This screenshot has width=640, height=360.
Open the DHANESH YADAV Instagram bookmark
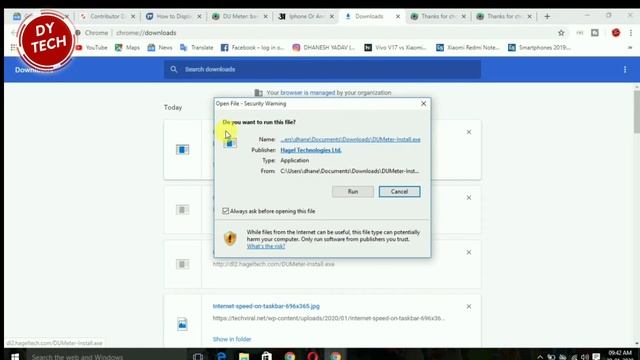pos(324,48)
